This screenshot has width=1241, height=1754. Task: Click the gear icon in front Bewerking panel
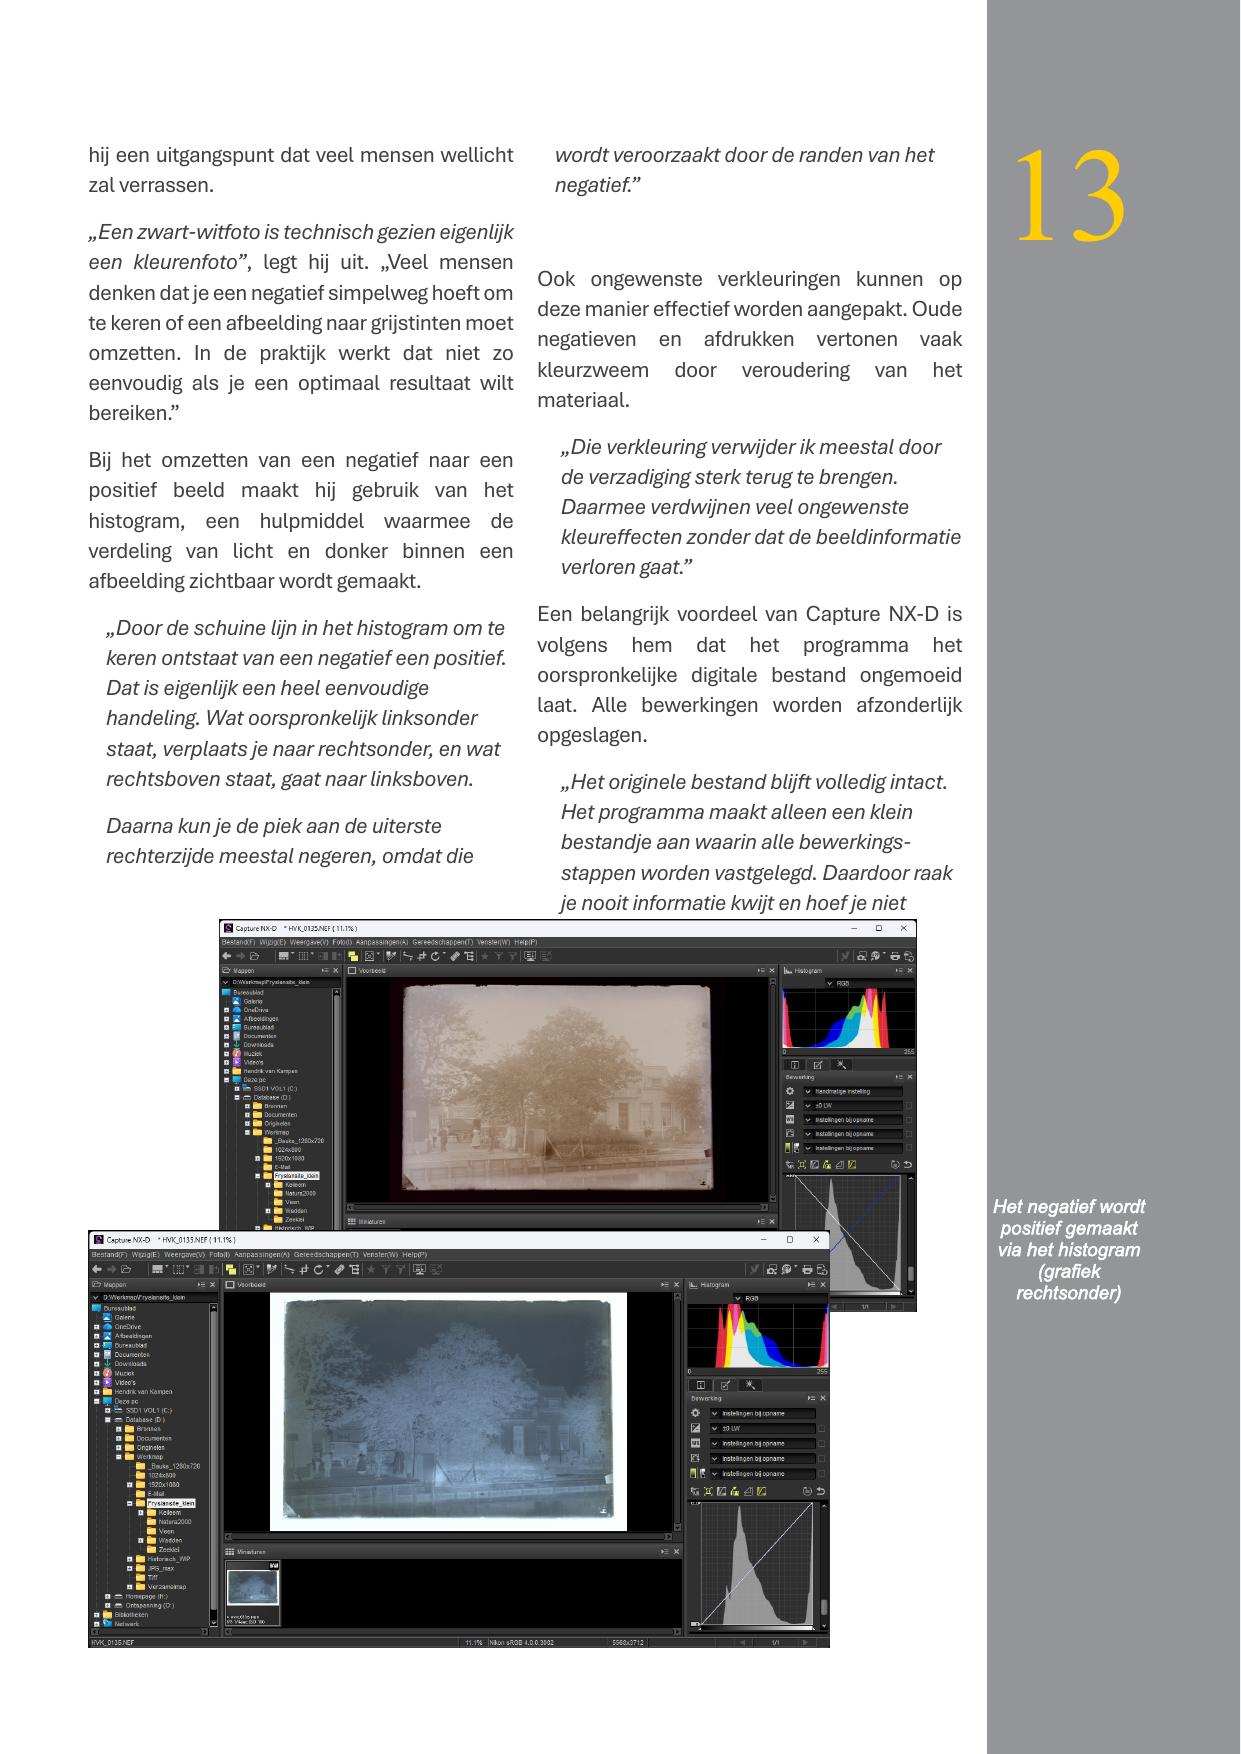[x=695, y=1413]
